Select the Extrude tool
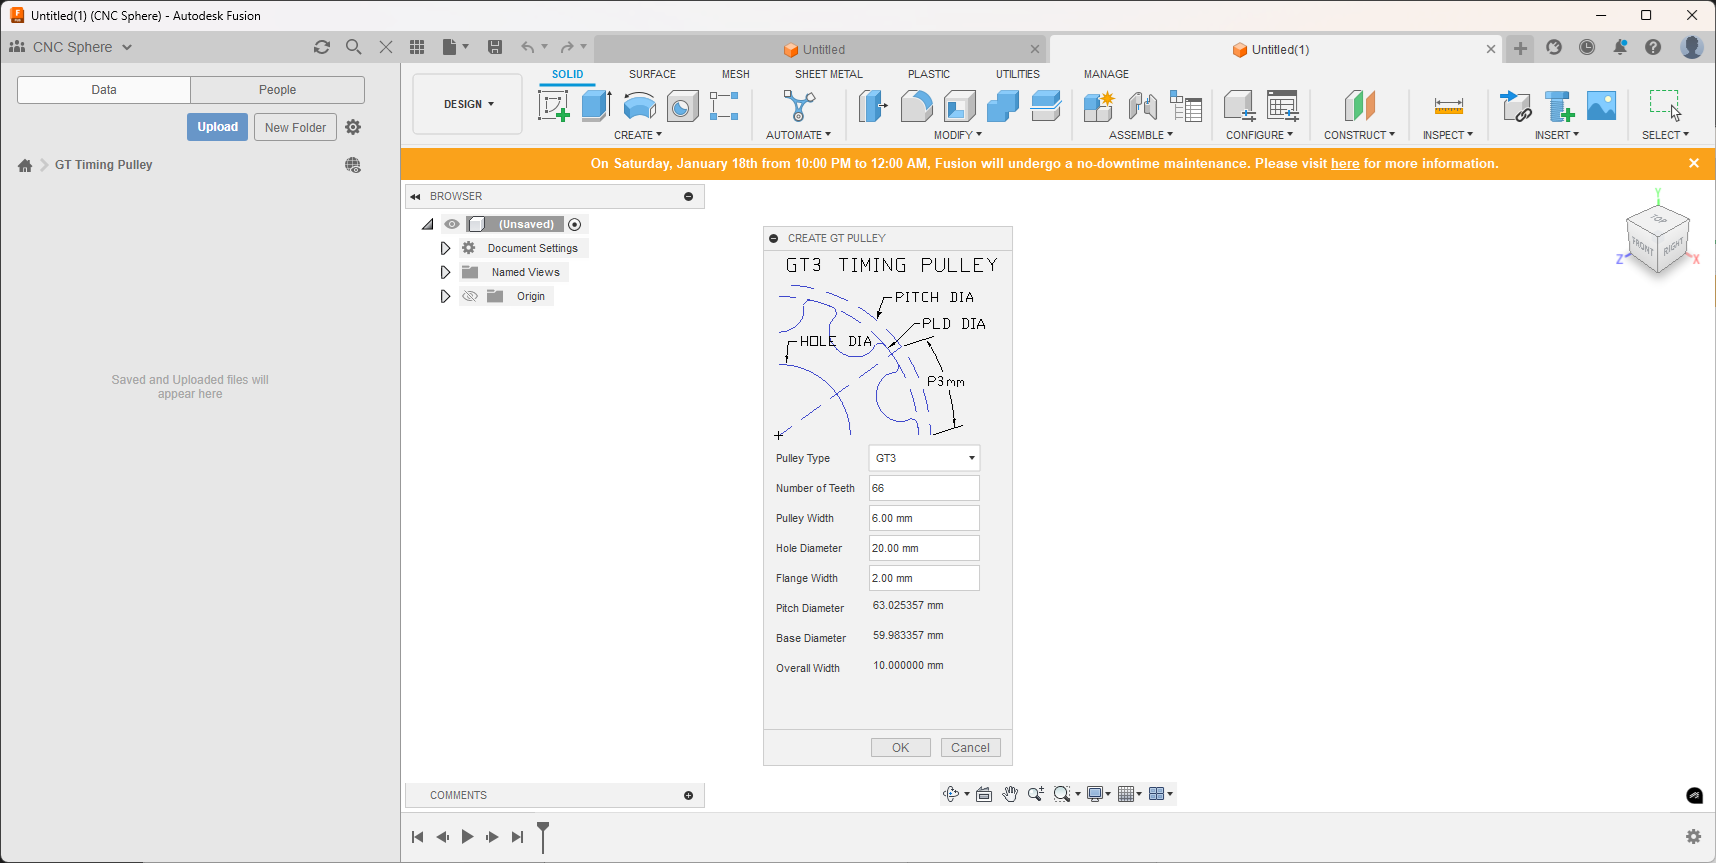This screenshot has height=863, width=1716. (596, 106)
